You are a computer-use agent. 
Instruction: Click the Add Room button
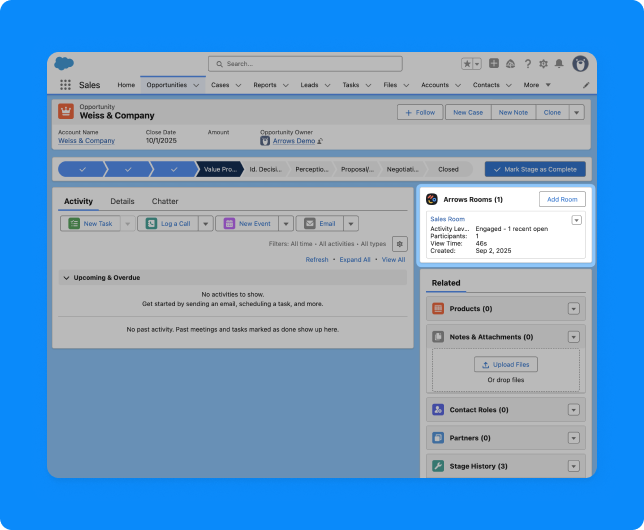click(562, 199)
